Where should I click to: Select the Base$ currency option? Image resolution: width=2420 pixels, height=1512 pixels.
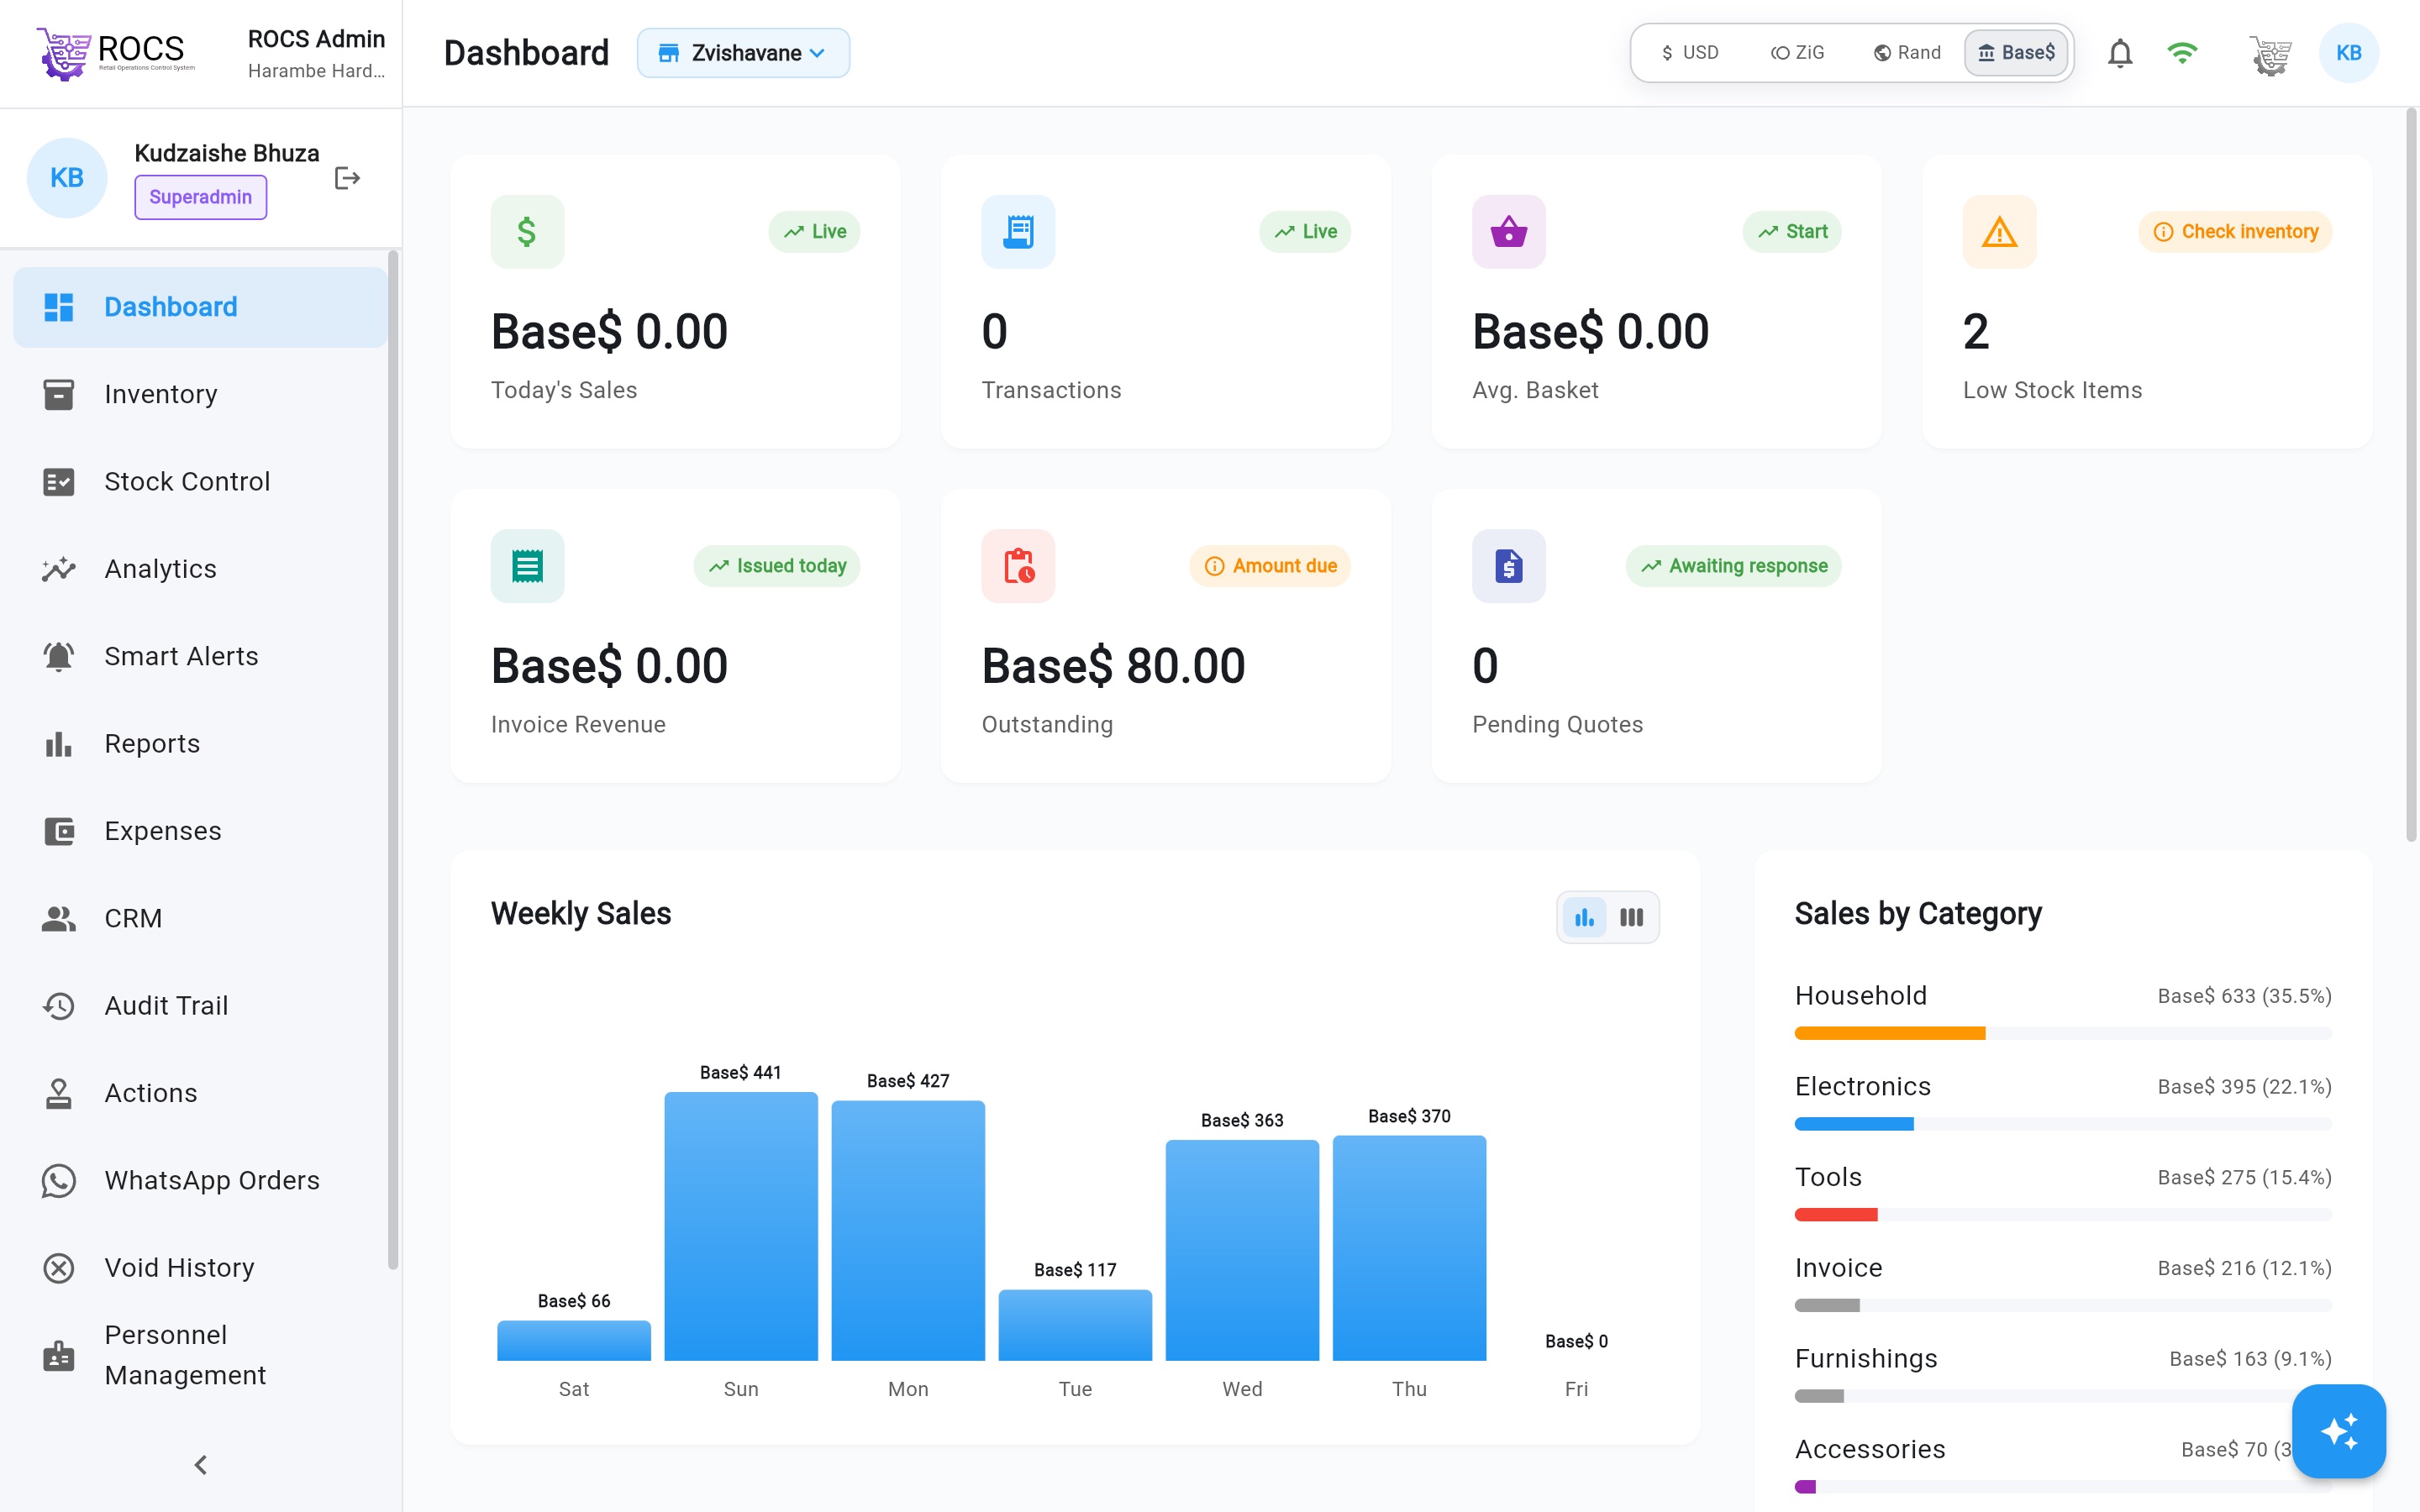tap(2016, 53)
